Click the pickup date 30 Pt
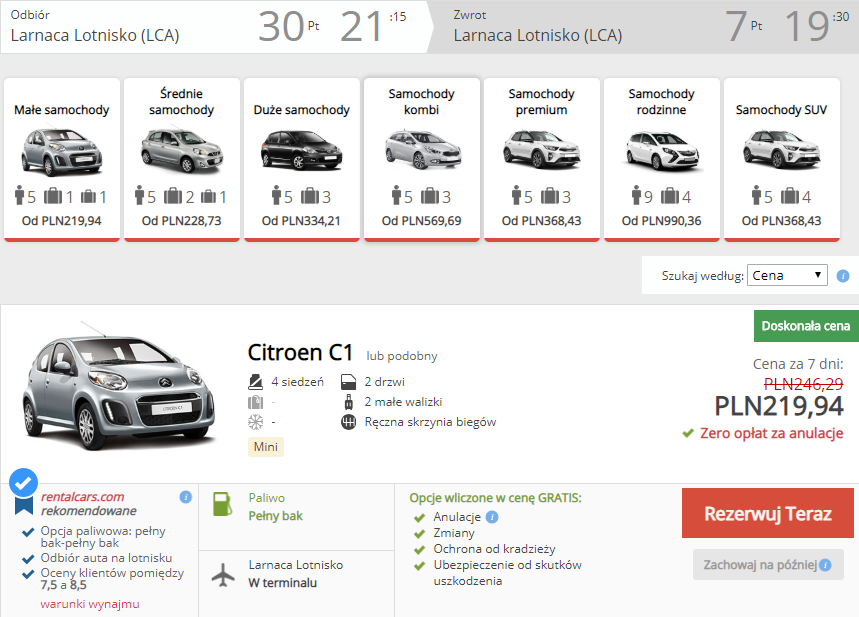Image resolution: width=859 pixels, height=617 pixels. tap(289, 26)
